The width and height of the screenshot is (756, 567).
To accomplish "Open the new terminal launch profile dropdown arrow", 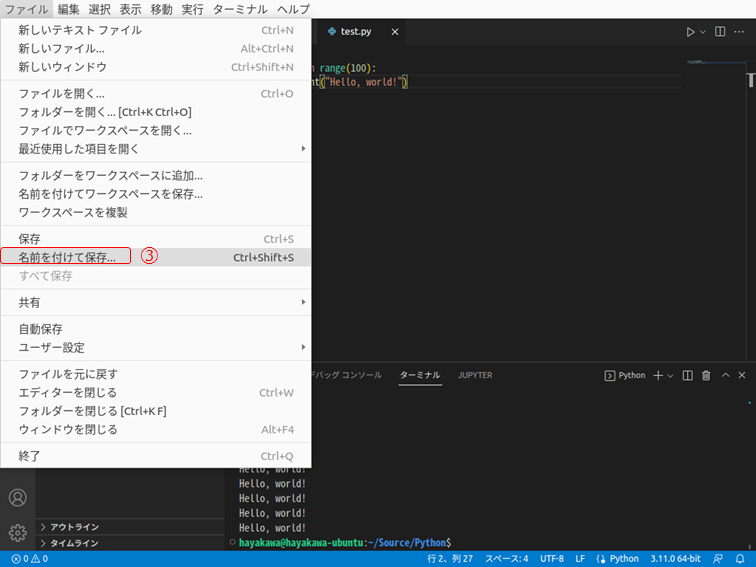I will click(x=671, y=375).
